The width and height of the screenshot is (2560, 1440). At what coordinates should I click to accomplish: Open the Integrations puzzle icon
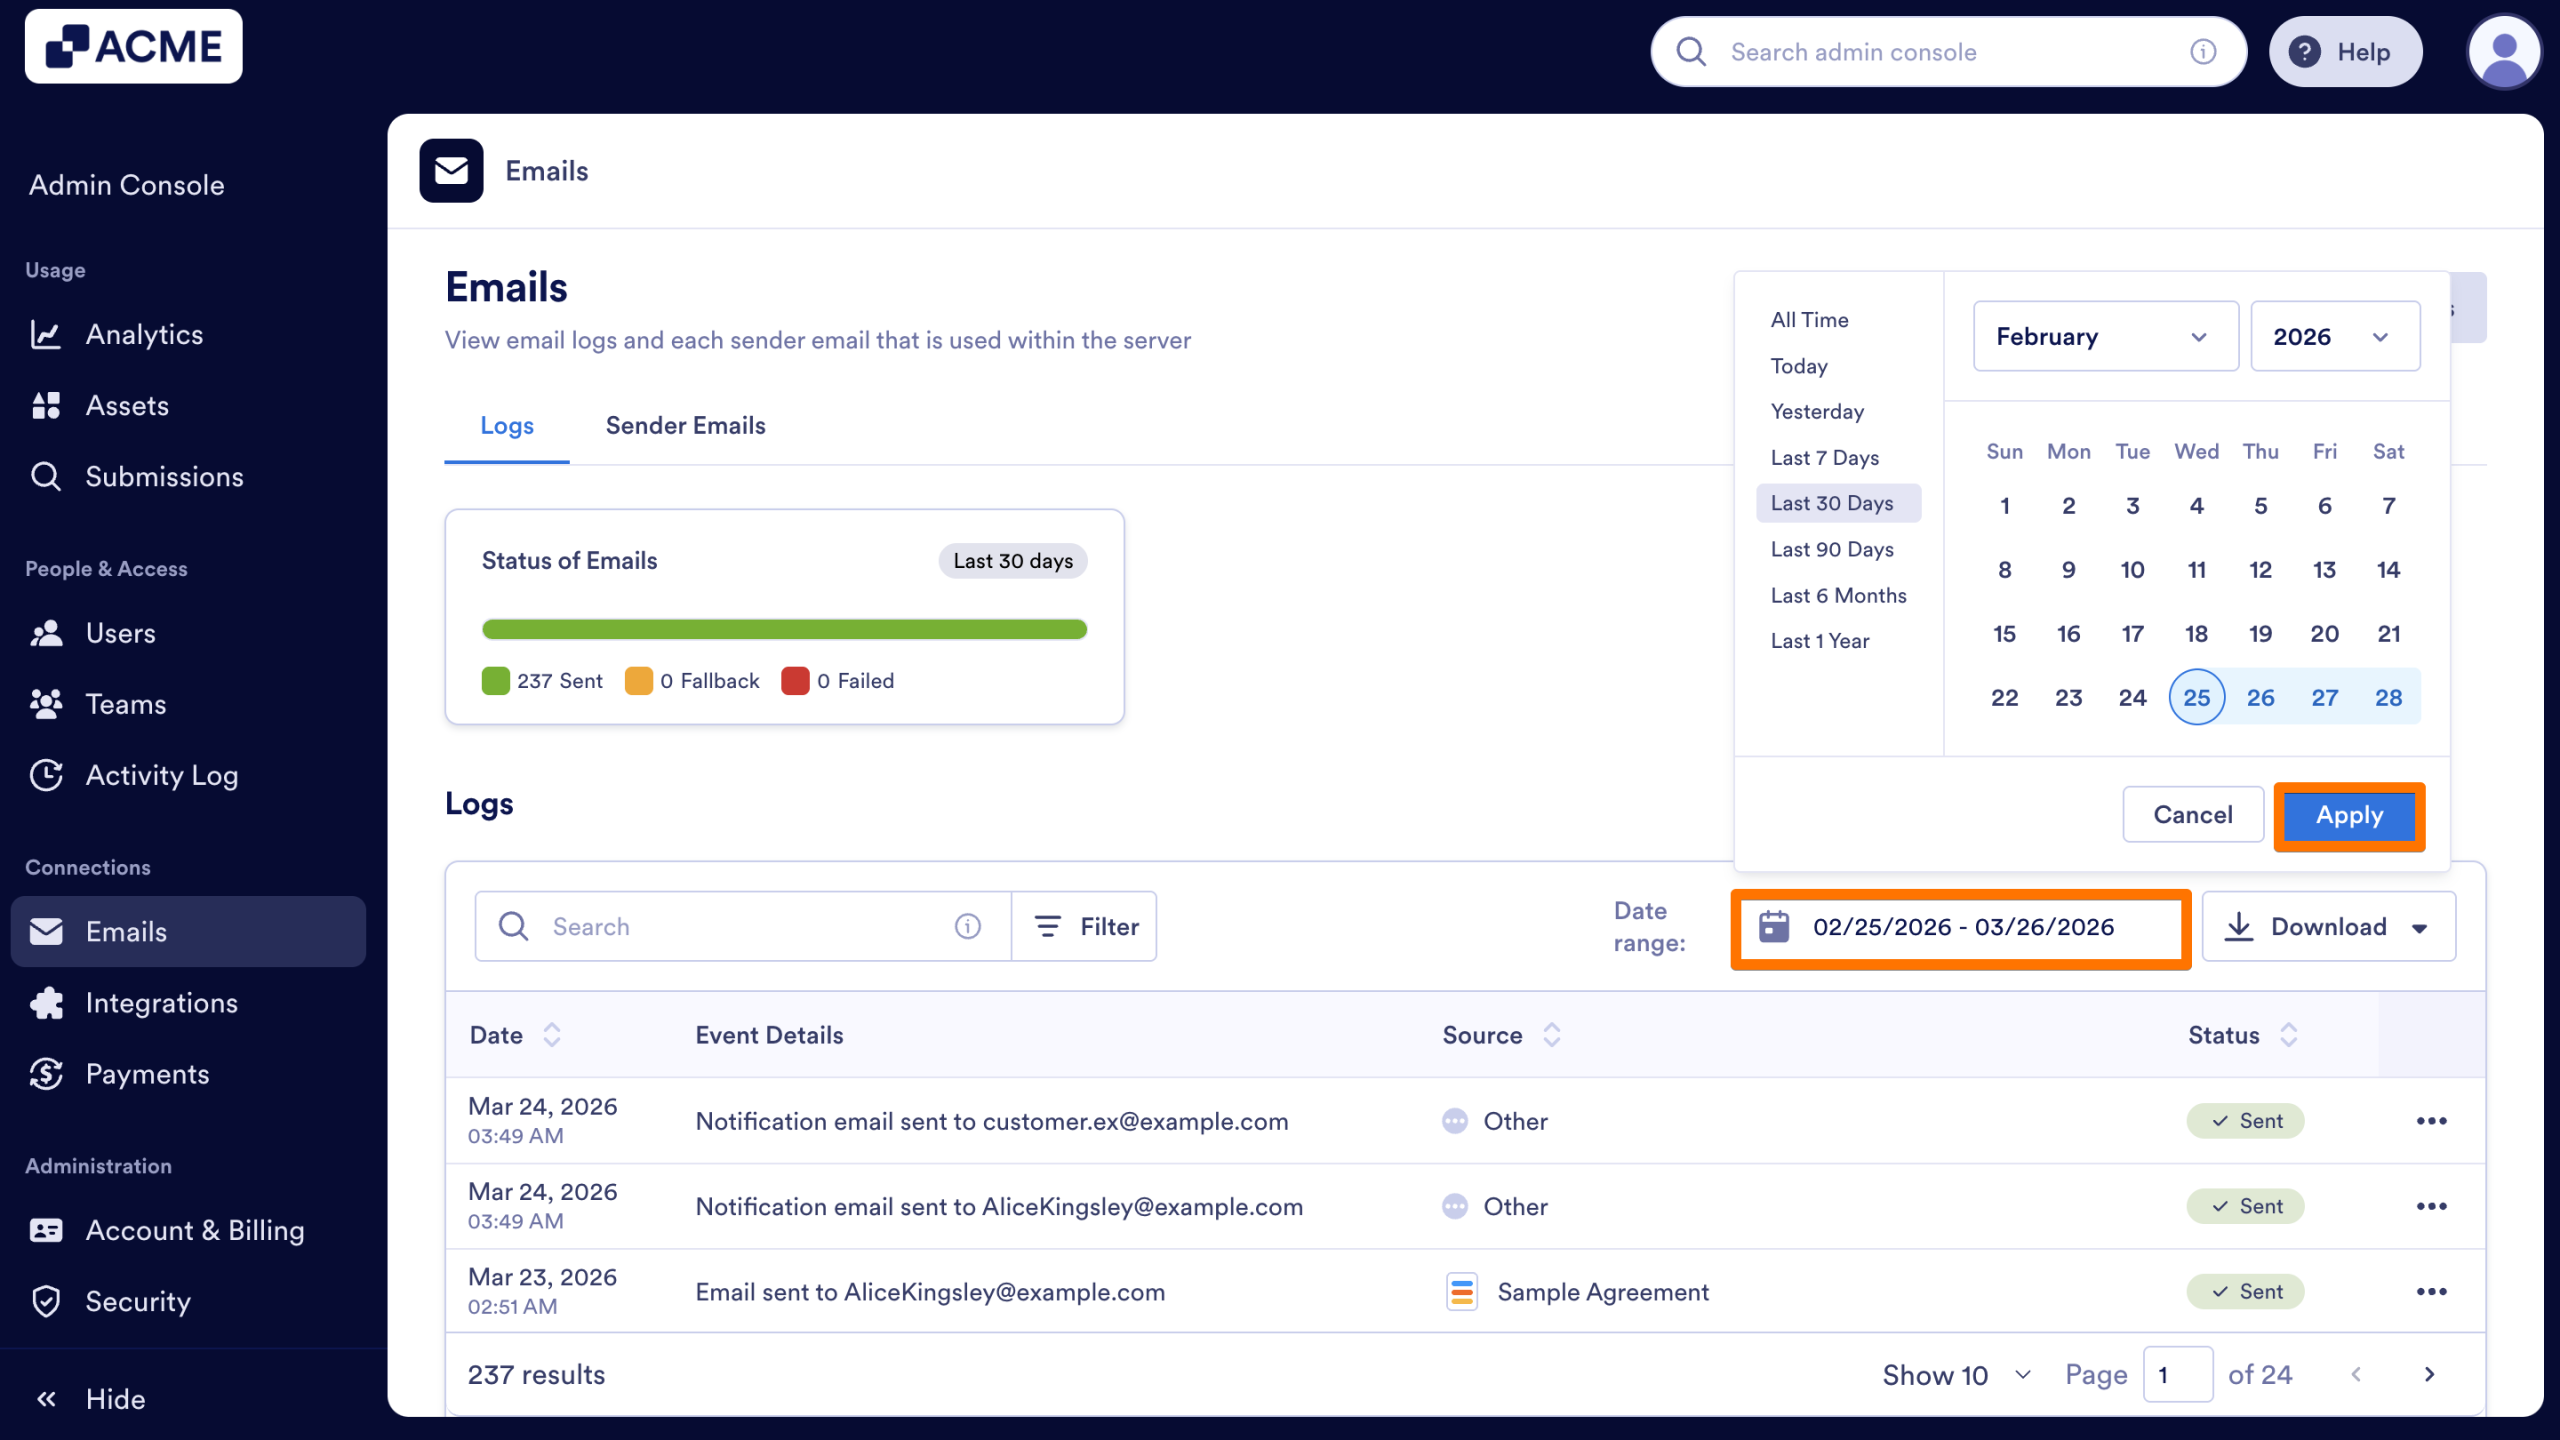coord(46,1002)
